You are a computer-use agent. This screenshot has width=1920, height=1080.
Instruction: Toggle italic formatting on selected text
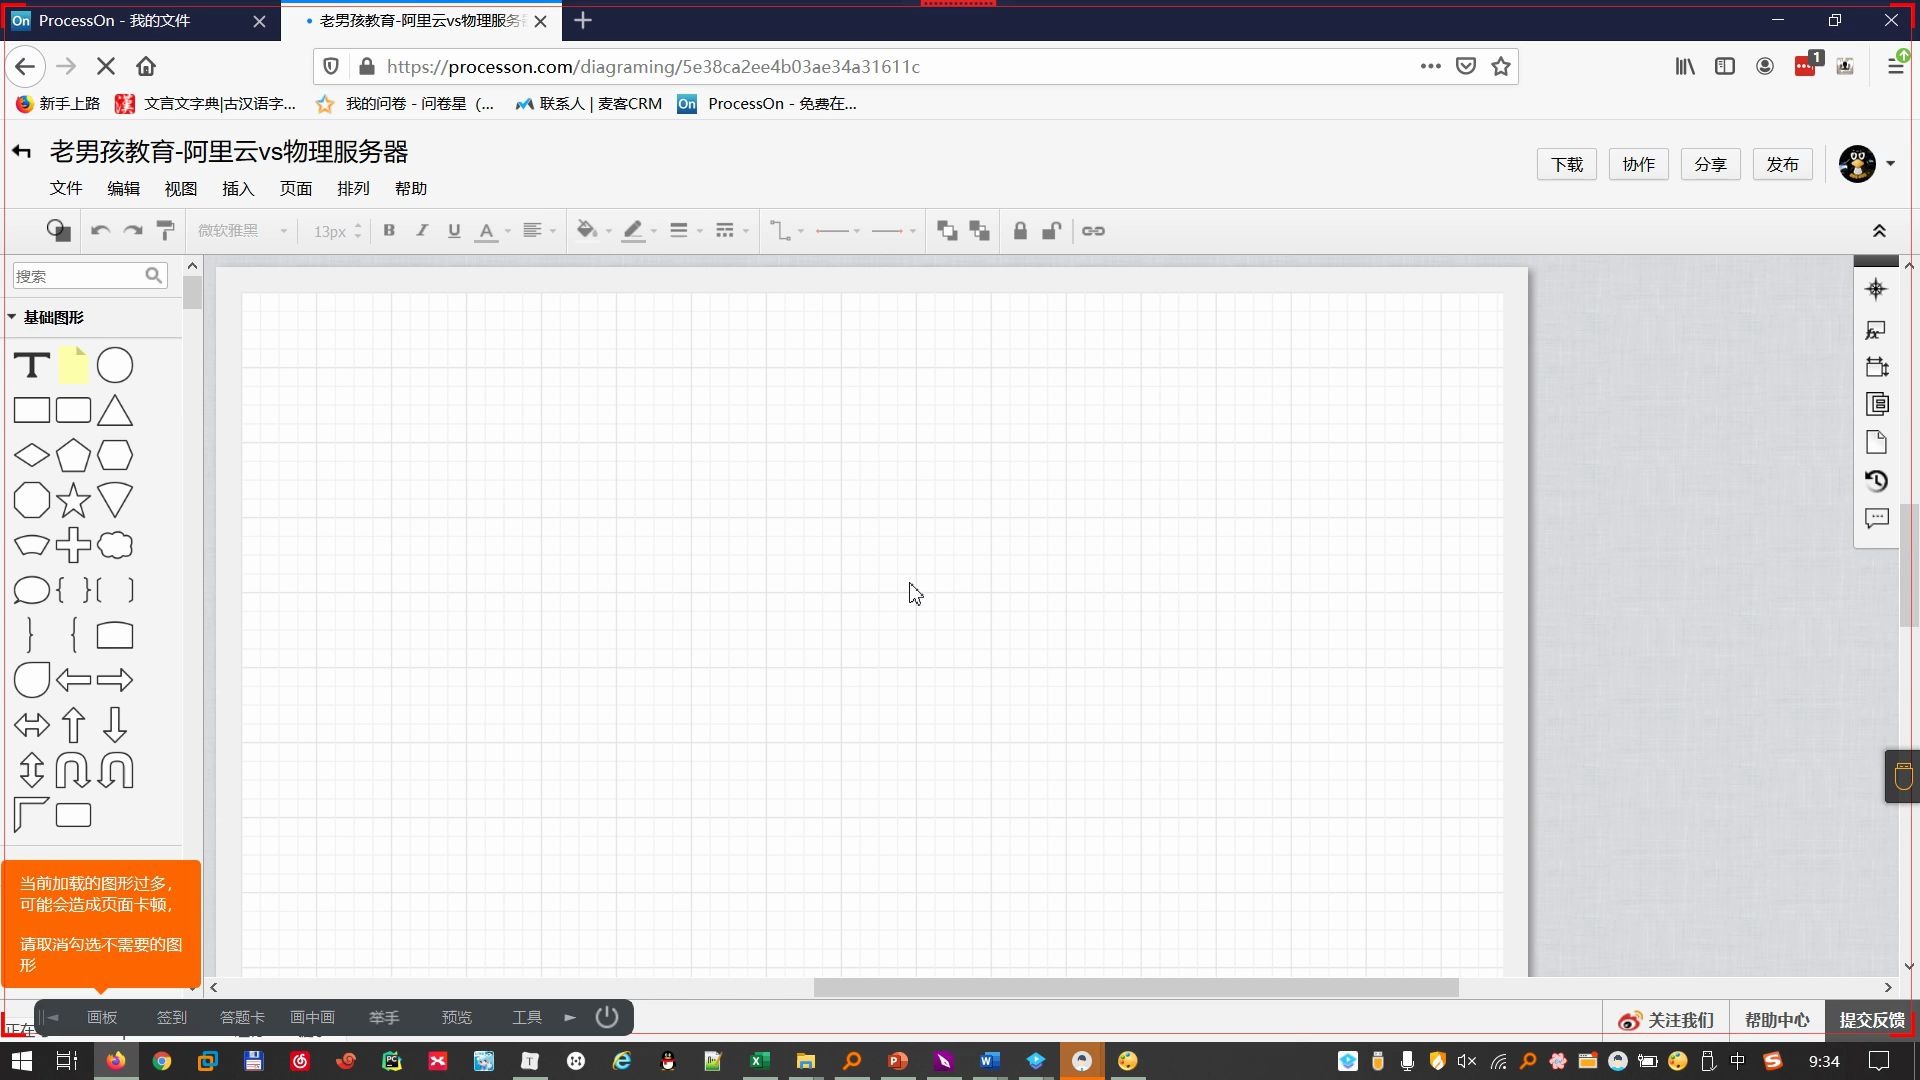pyautogui.click(x=422, y=231)
